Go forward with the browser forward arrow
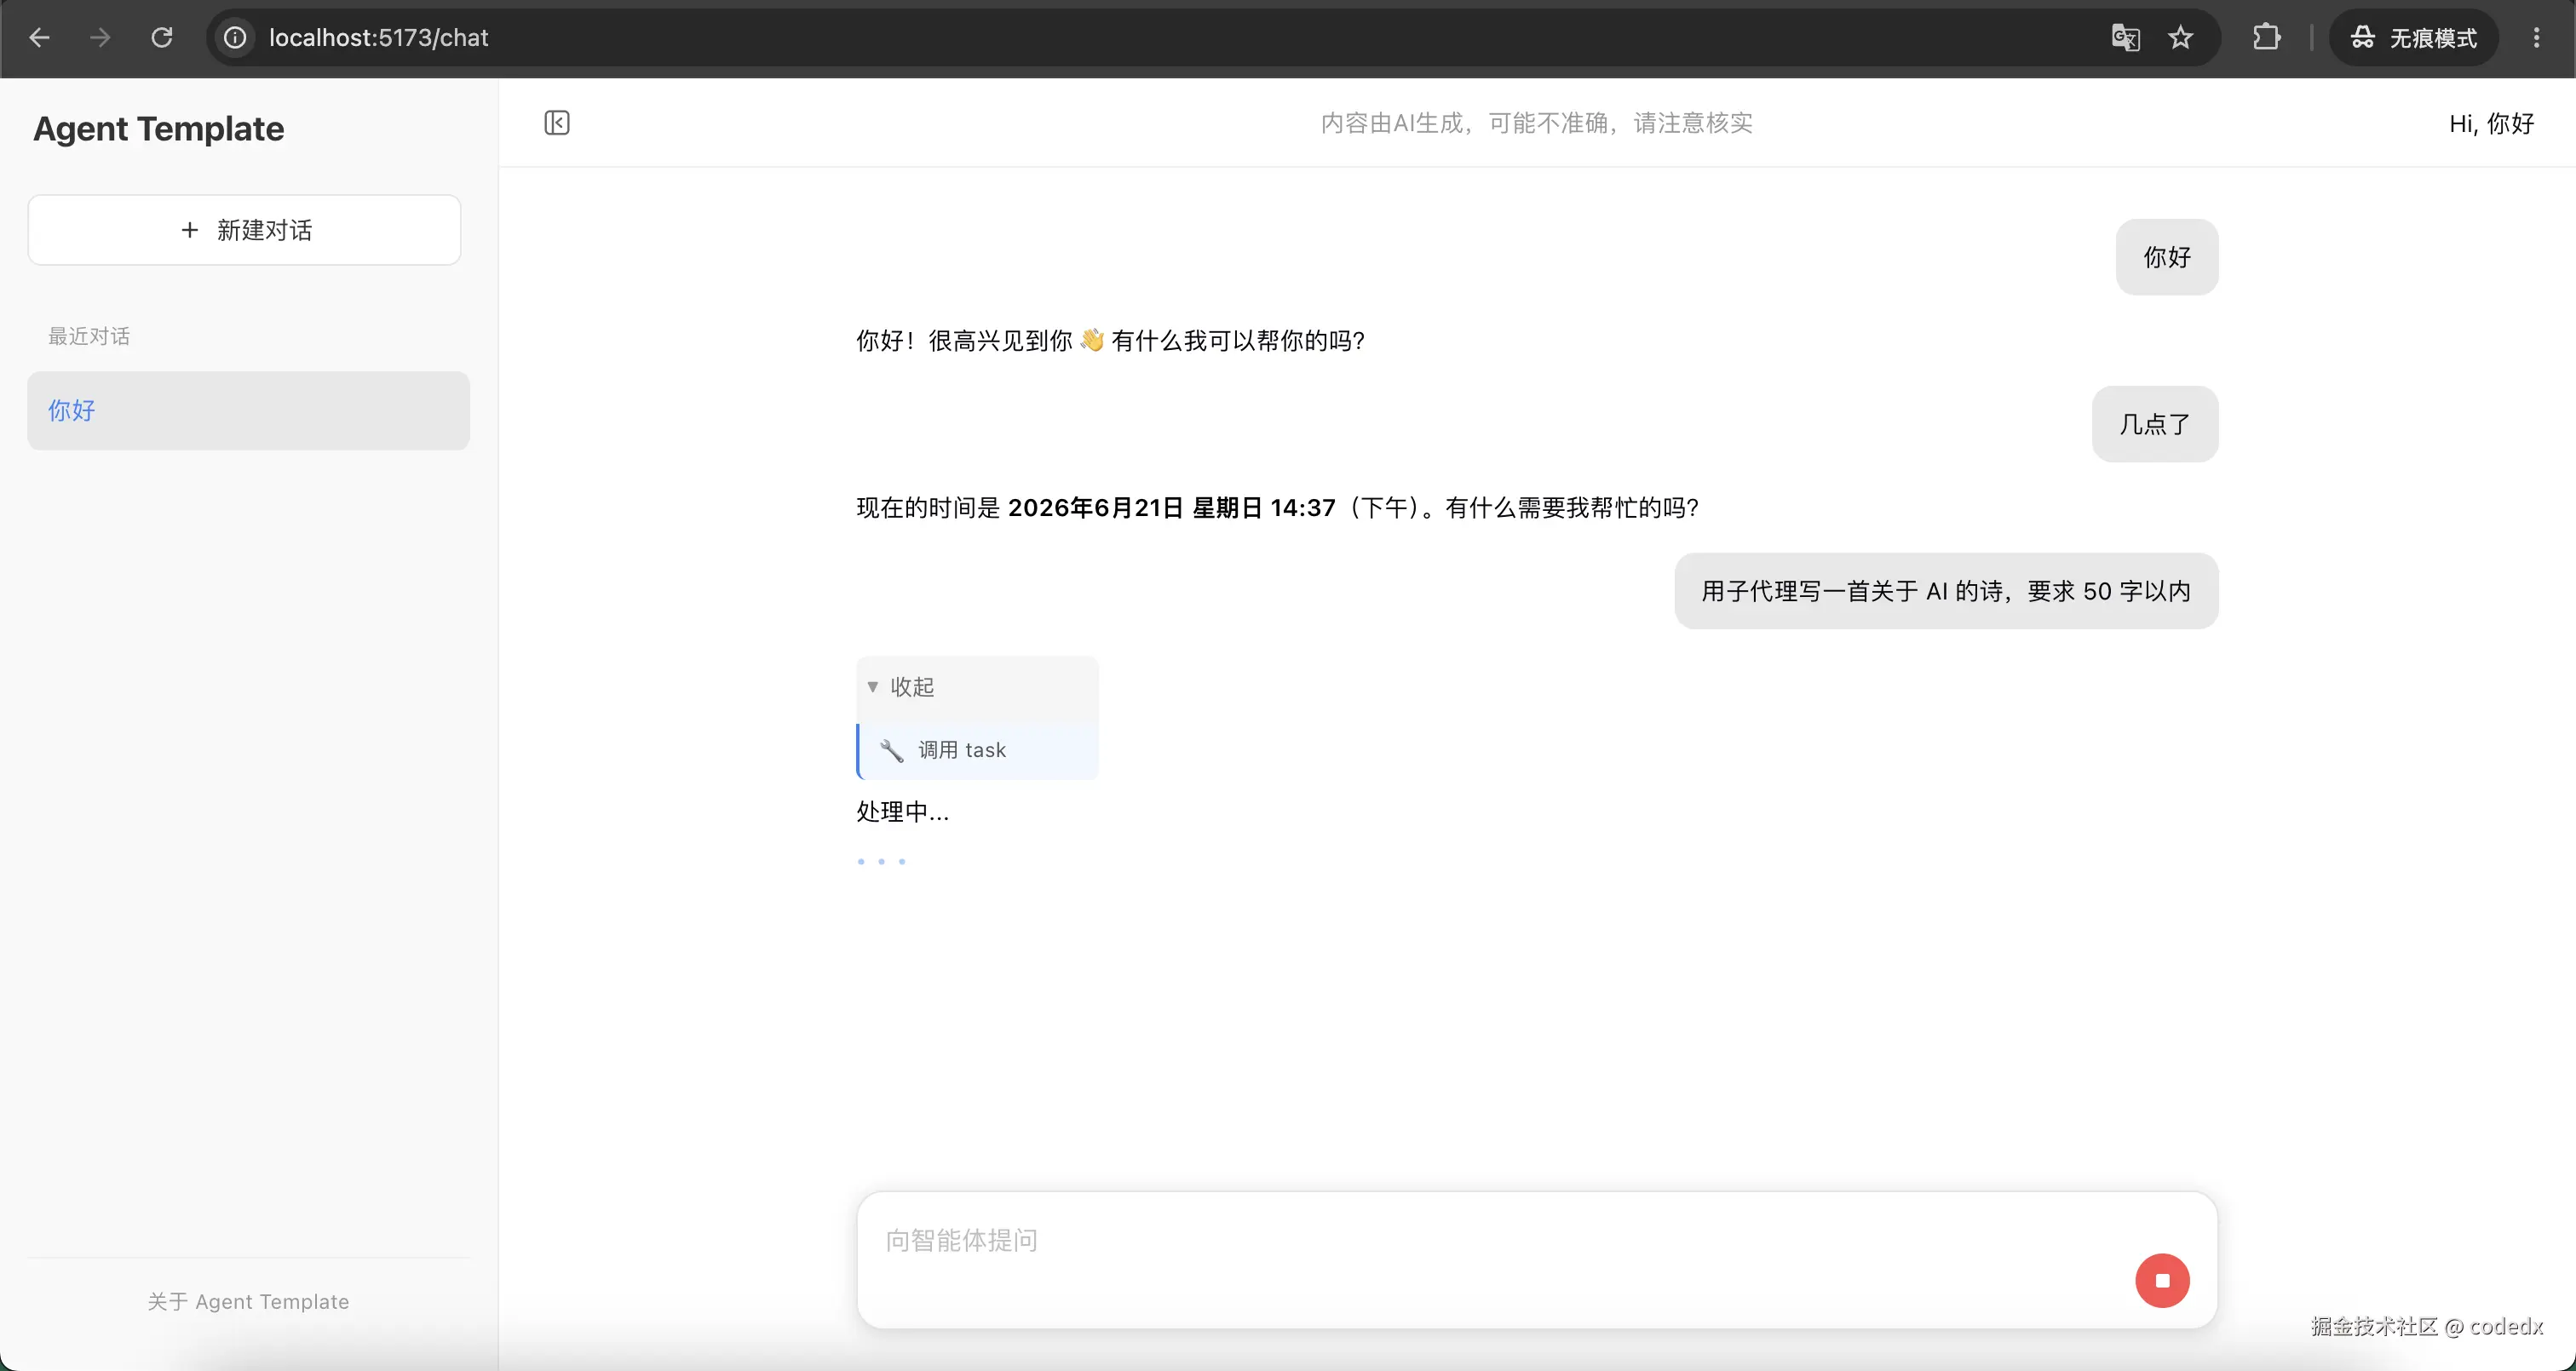The image size is (2576, 1371). [100, 38]
